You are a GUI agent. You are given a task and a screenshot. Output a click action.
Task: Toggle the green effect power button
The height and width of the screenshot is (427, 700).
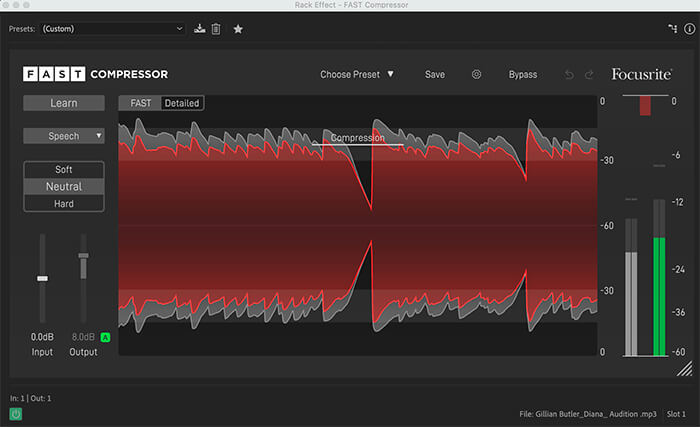(x=16, y=413)
